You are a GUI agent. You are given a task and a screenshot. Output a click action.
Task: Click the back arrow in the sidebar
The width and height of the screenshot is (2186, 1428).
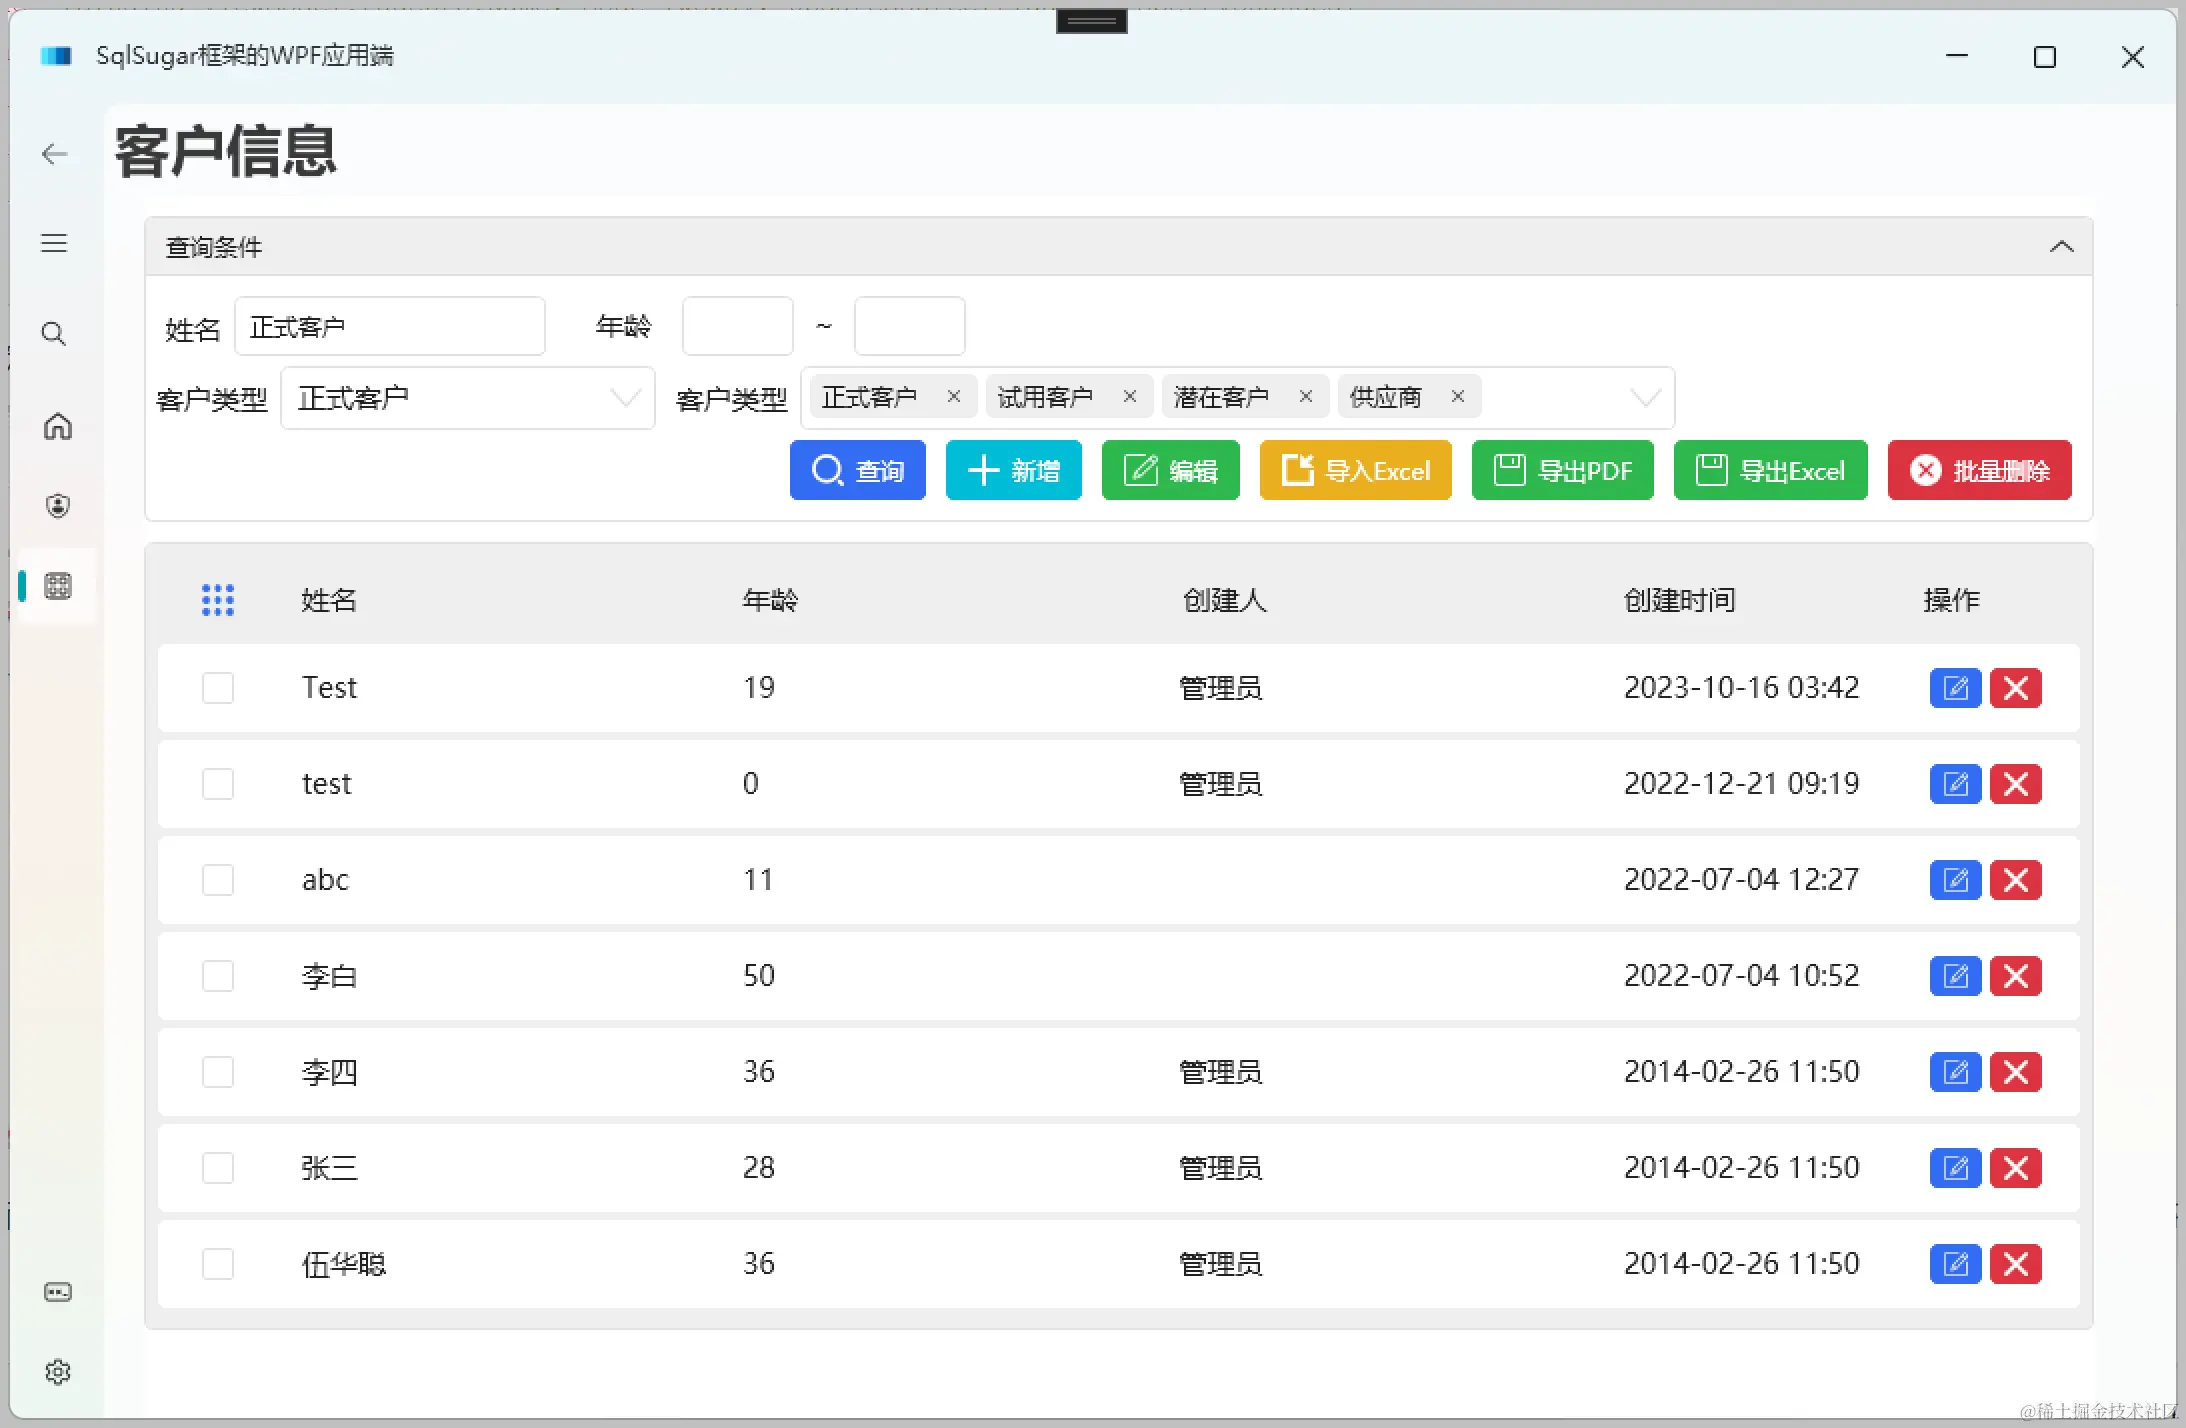[x=55, y=154]
